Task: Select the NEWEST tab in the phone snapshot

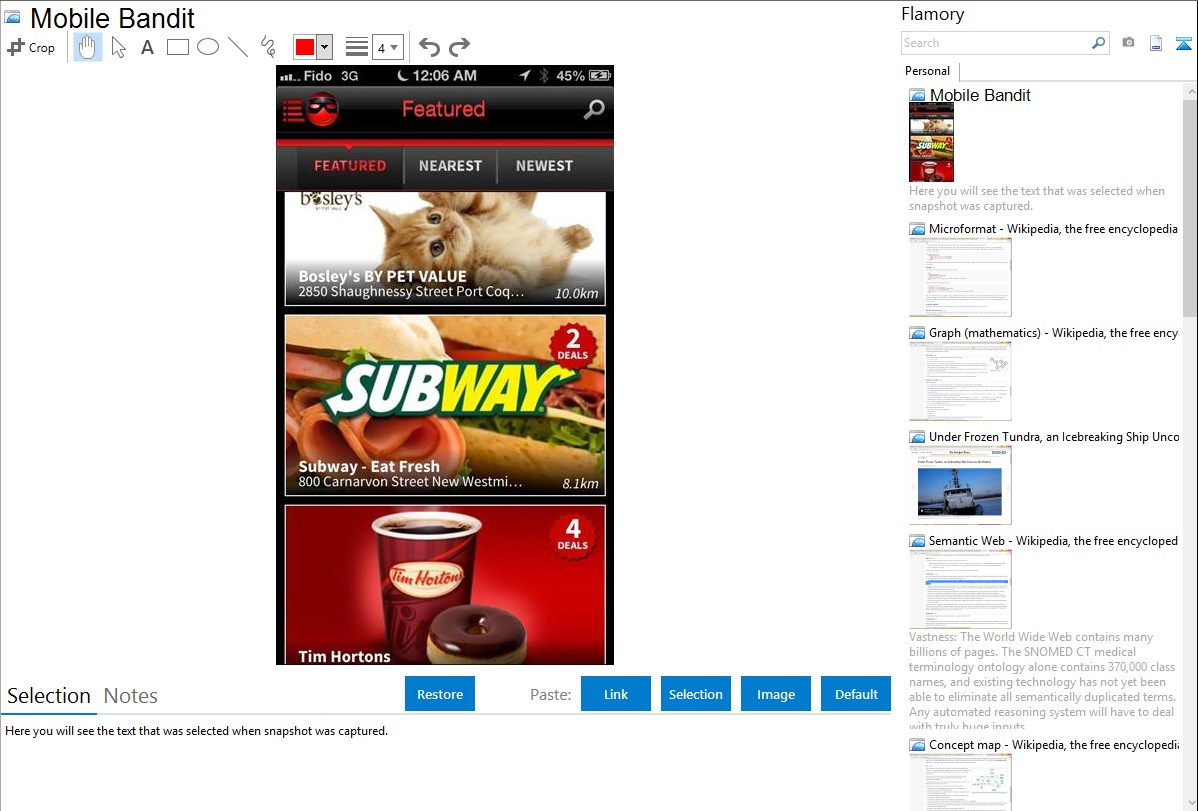Action: 544,166
